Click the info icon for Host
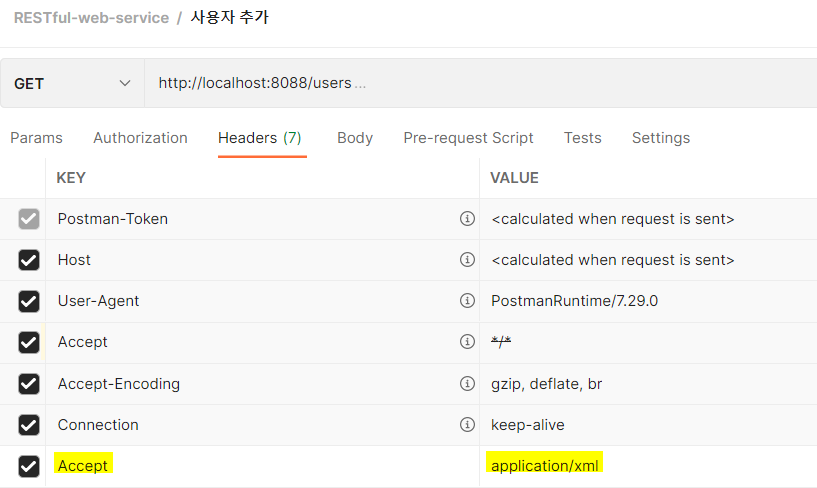Screen dimensions: 817x488 click(x=467, y=259)
